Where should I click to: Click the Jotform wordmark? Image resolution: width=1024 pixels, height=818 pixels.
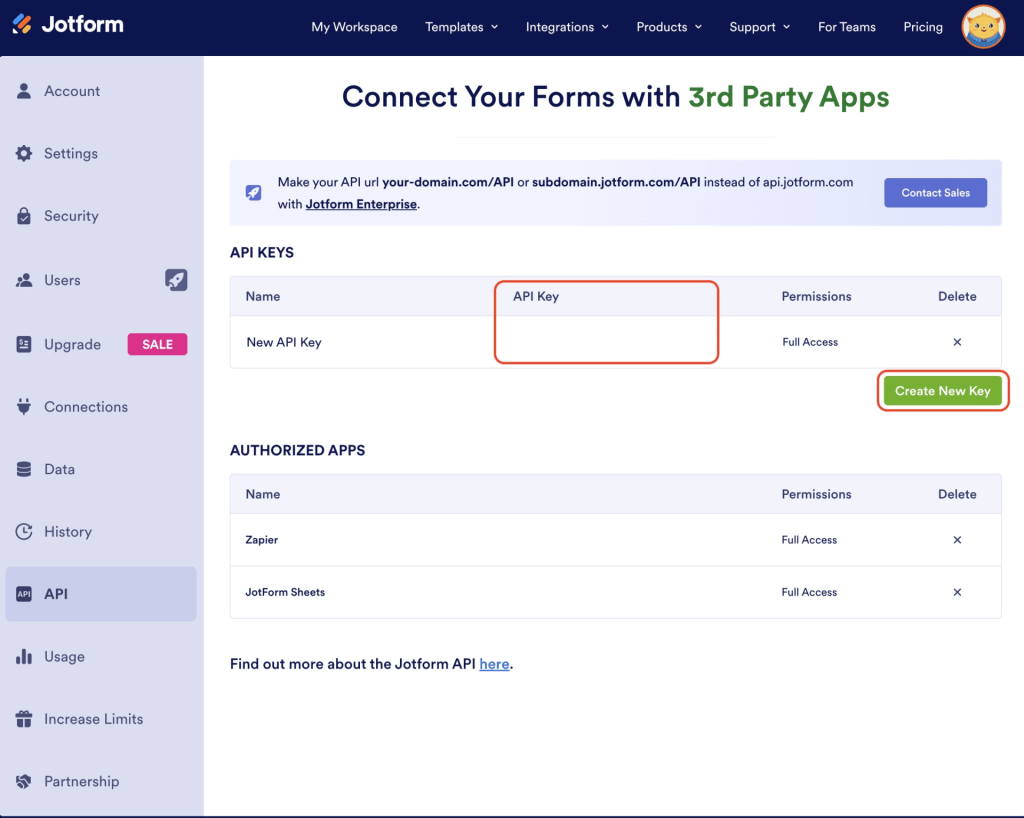[x=82, y=24]
